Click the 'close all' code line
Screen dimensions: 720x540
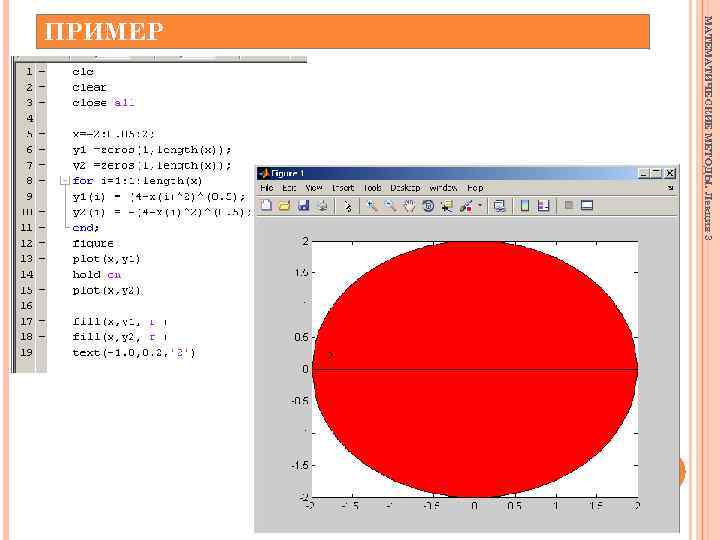pos(103,103)
